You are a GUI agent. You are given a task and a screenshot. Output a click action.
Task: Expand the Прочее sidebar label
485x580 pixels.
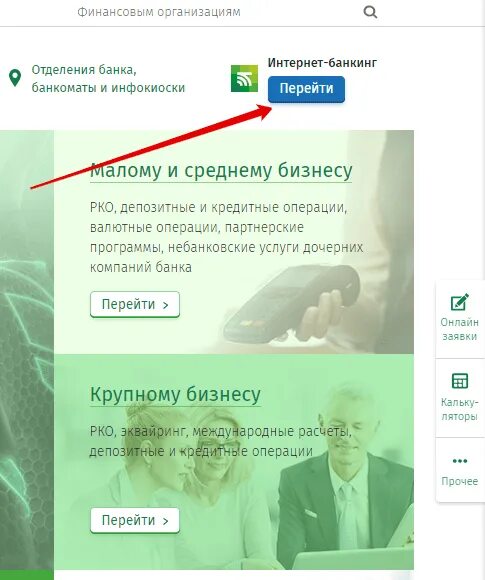(x=459, y=481)
